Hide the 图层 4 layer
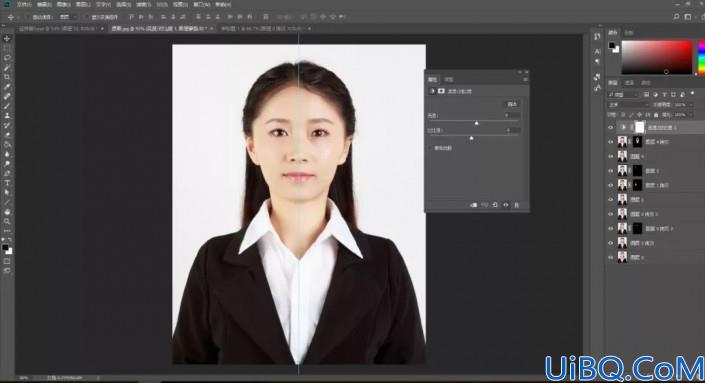705x383 pixels. click(x=611, y=156)
